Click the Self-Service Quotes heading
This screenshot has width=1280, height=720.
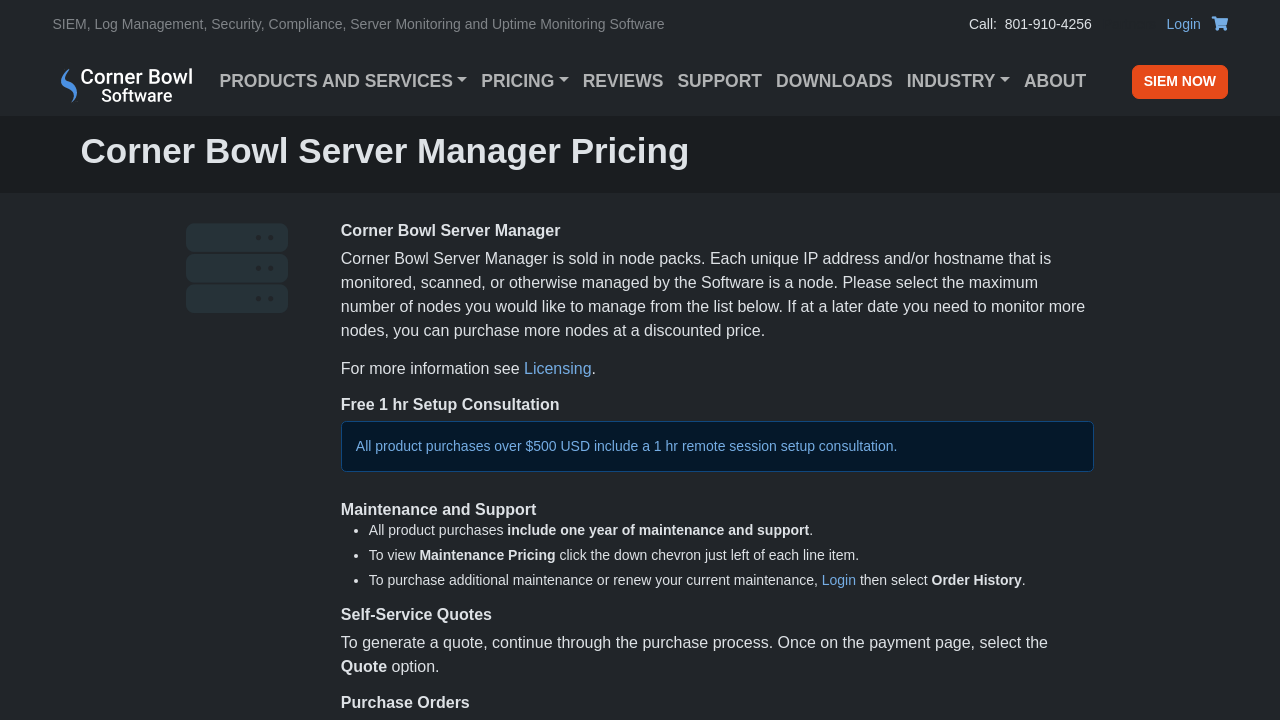(416, 615)
